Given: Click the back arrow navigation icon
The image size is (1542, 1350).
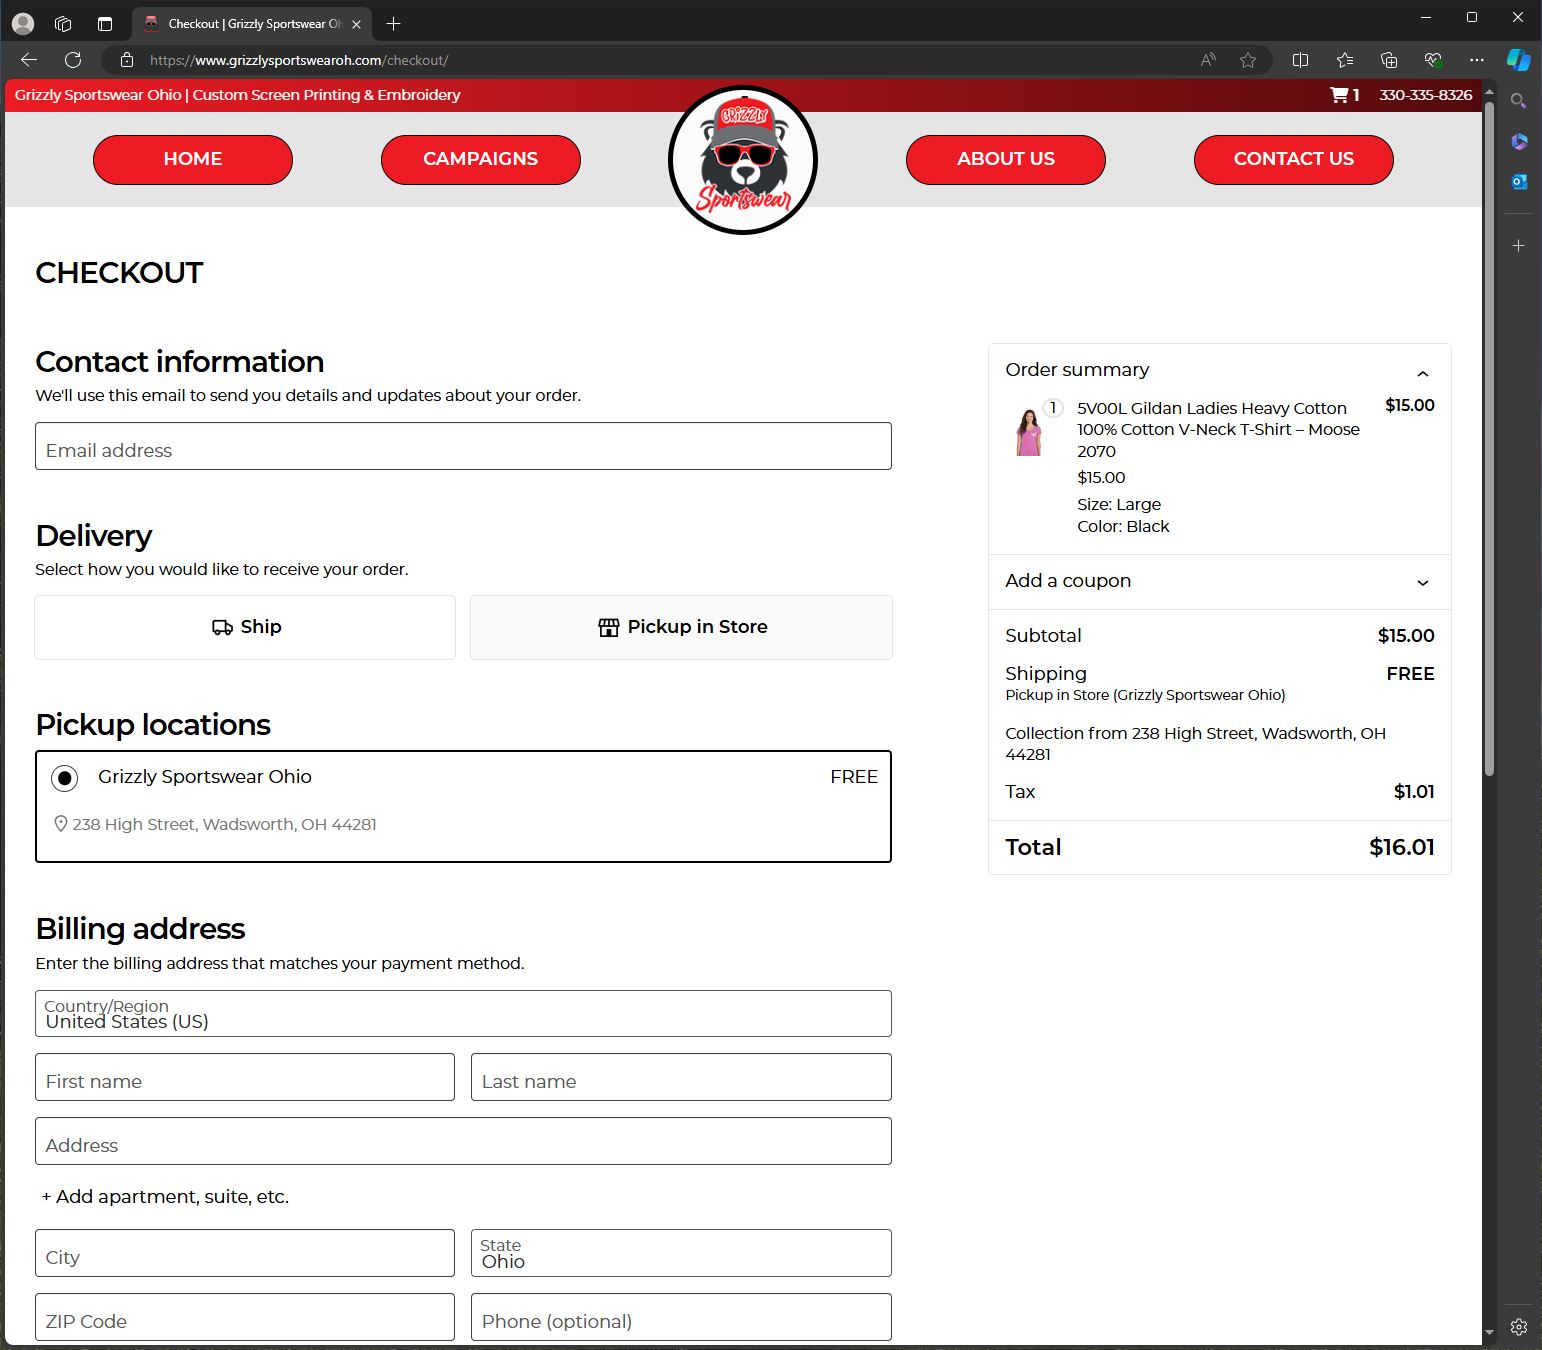Looking at the screenshot, I should [29, 60].
